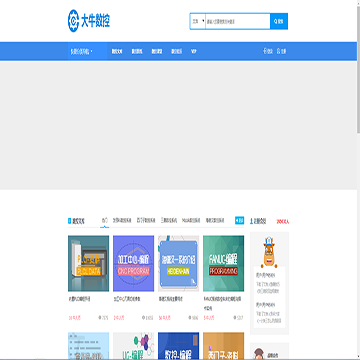360x360 pixels.
Task: Open the HEIDENHAIN blue thumbnail card
Action: (178, 263)
